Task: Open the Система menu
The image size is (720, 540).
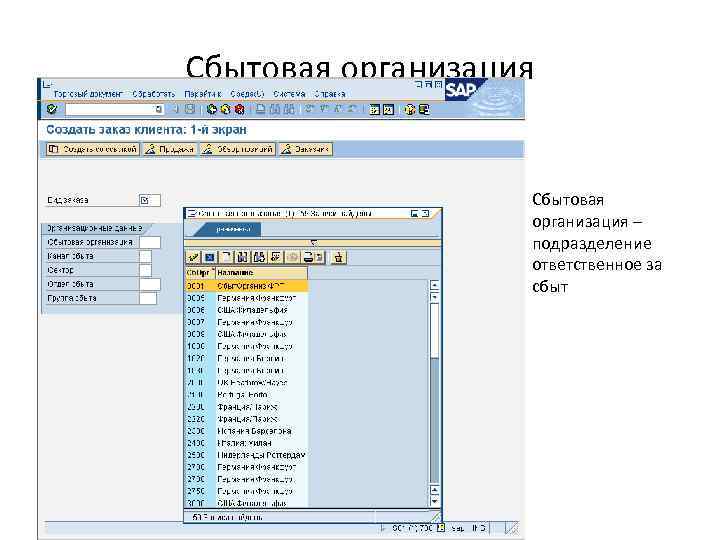Action: tap(289, 94)
